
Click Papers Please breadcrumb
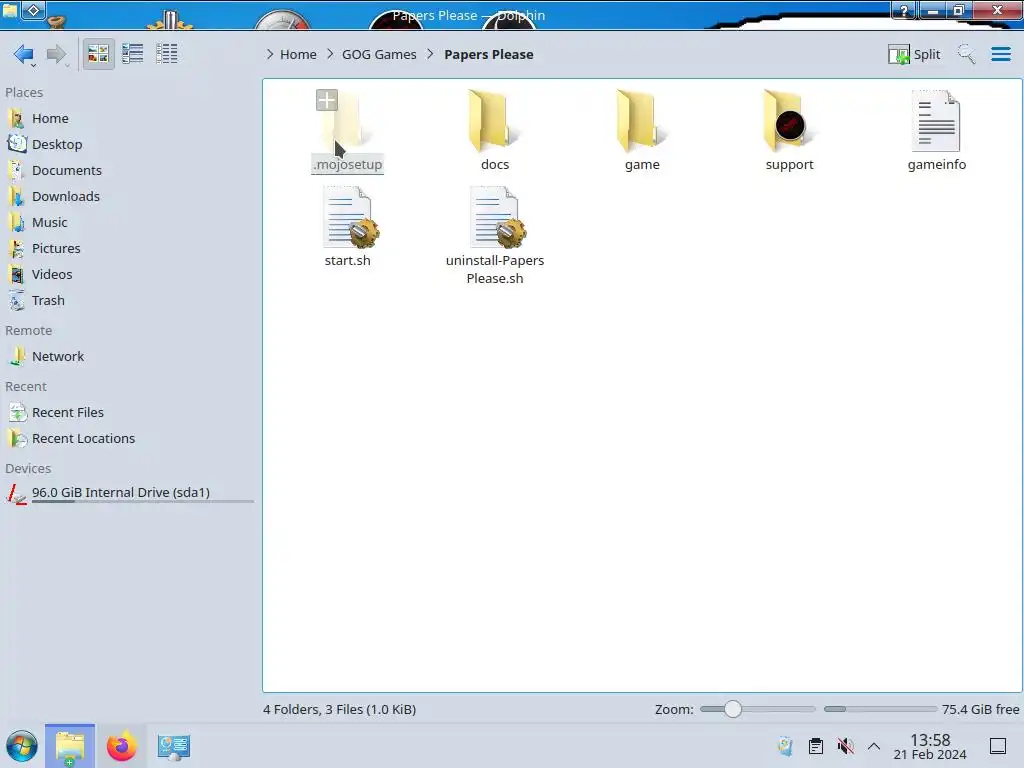(488, 54)
